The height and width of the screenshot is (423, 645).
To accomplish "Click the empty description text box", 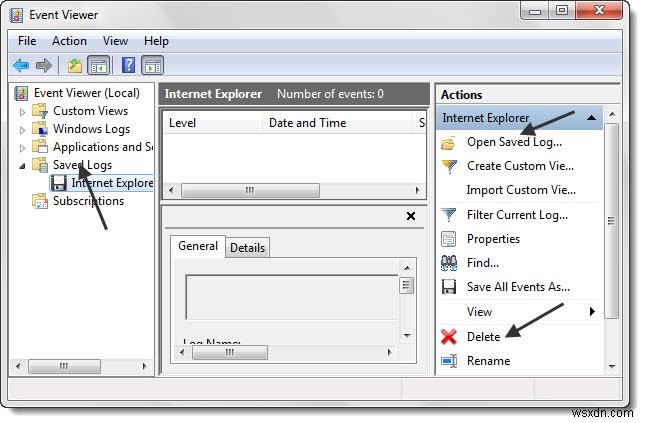I will pyautogui.click(x=292, y=297).
